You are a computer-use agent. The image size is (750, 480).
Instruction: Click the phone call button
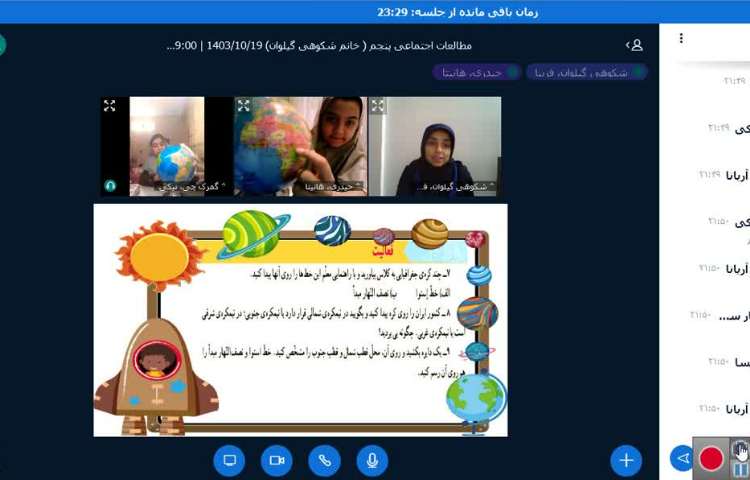tap(324, 460)
